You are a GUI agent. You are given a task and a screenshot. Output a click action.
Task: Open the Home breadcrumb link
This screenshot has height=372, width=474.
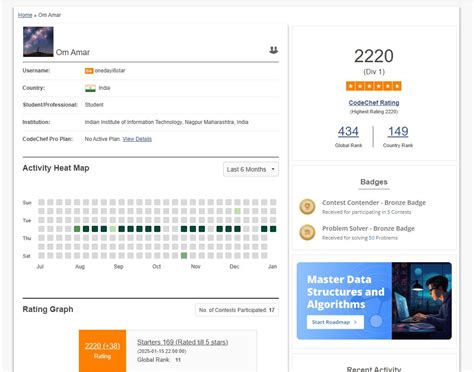[x=25, y=15]
